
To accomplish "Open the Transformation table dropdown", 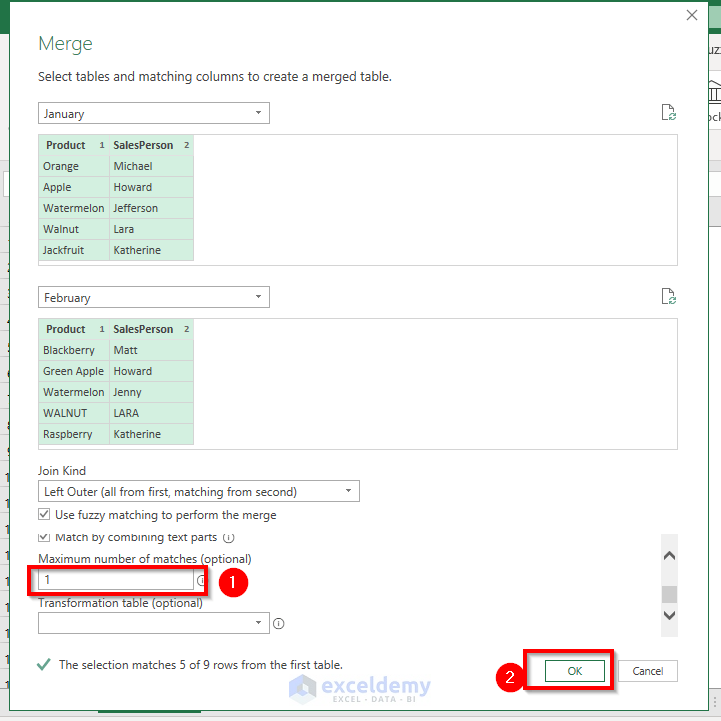I will [154, 623].
